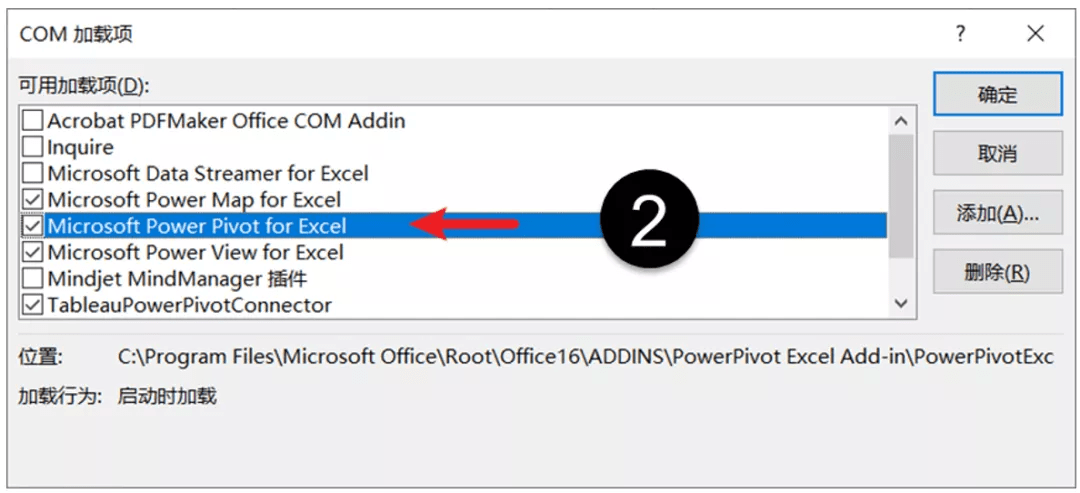Disable Microsoft Power View for Excel checkbox

pos(33,252)
